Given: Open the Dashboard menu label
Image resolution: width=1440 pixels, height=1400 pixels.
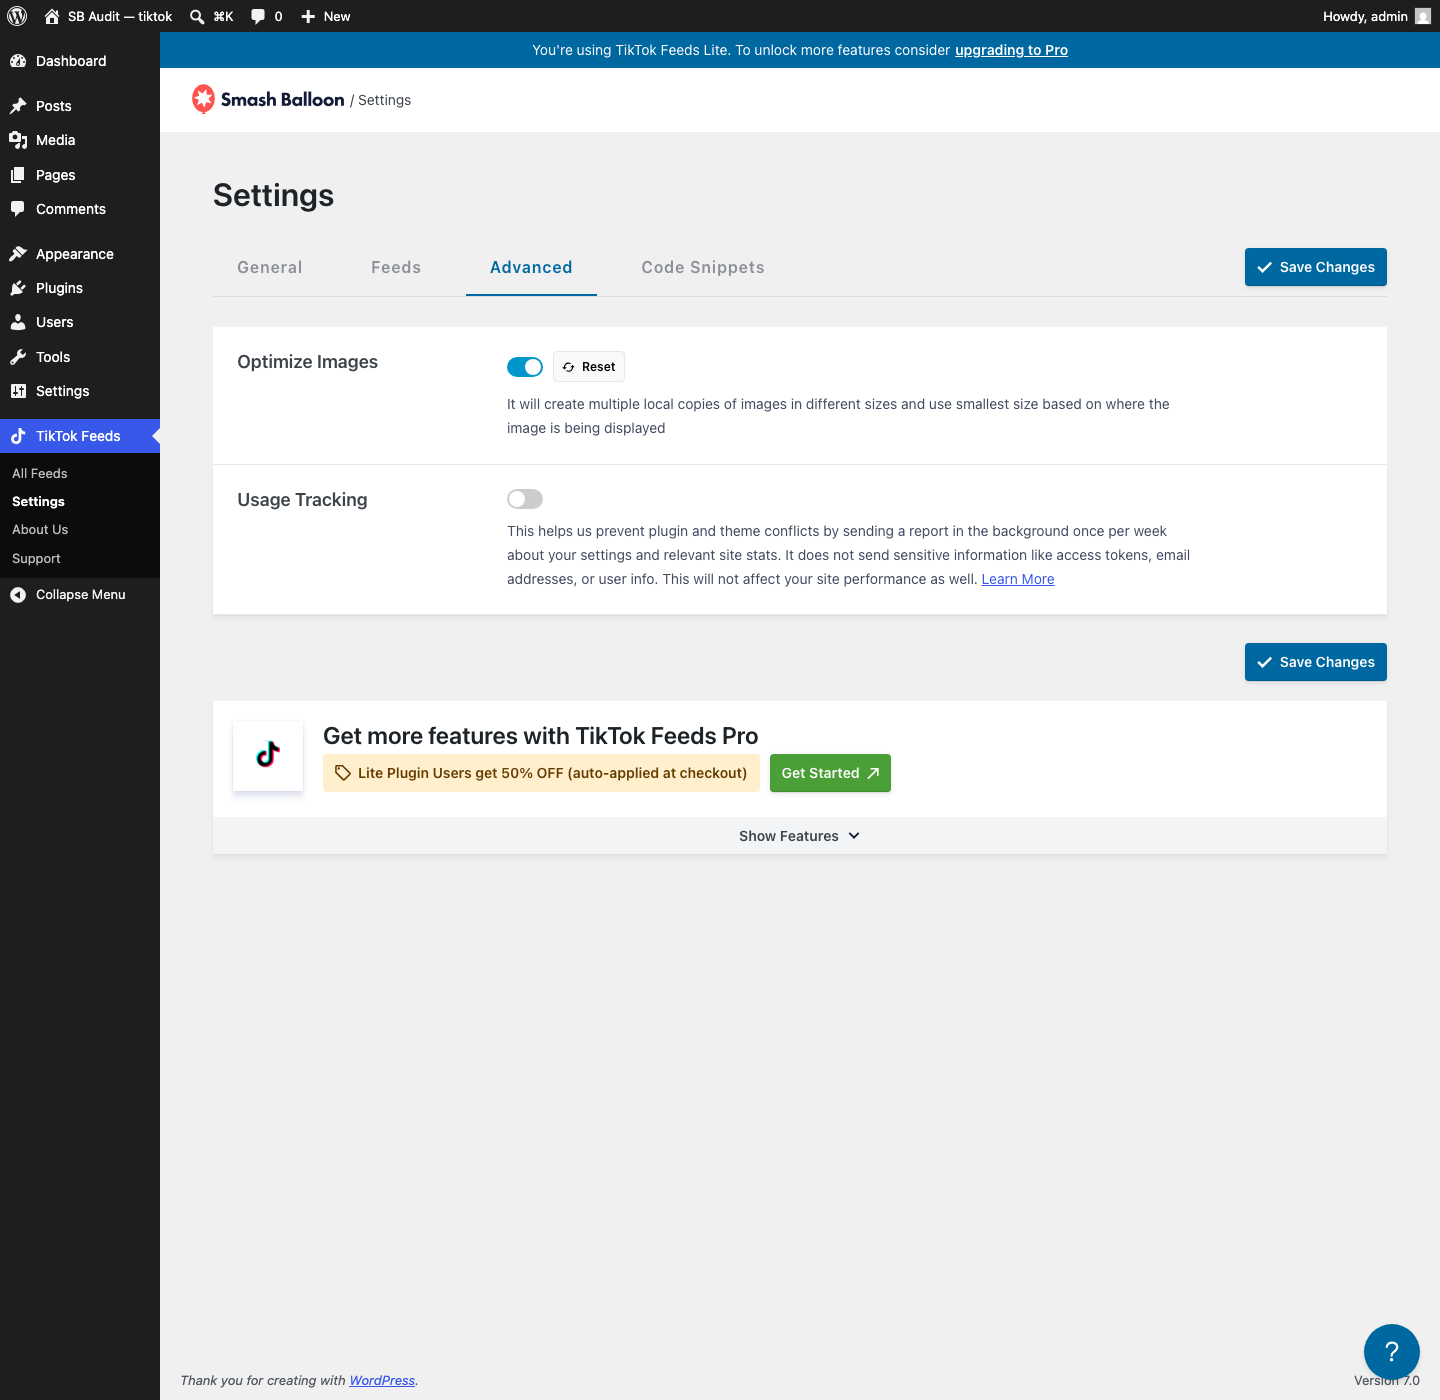Looking at the screenshot, I should [71, 61].
